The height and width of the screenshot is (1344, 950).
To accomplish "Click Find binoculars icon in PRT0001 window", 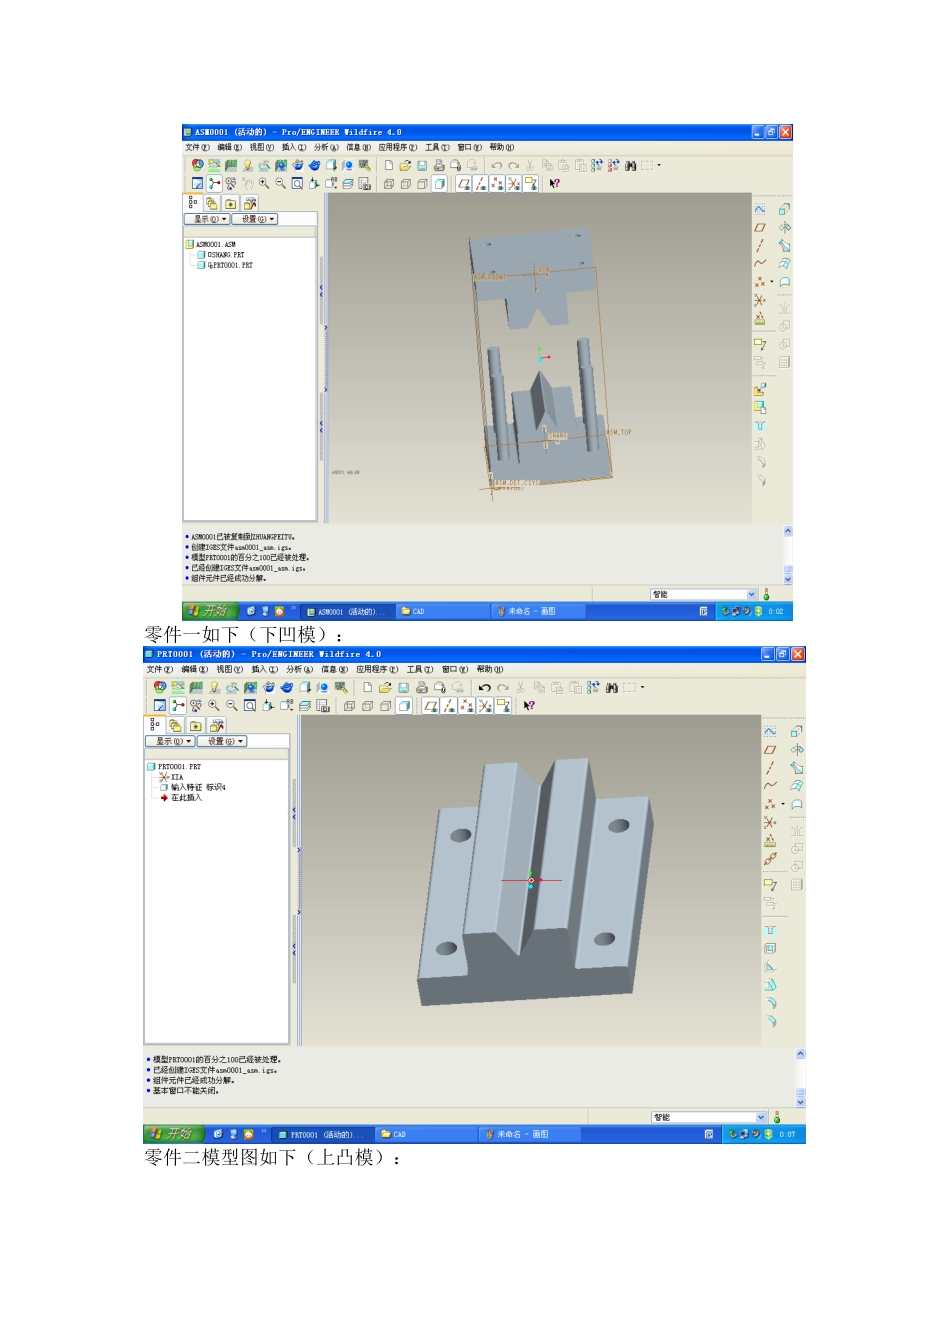I will (611, 688).
